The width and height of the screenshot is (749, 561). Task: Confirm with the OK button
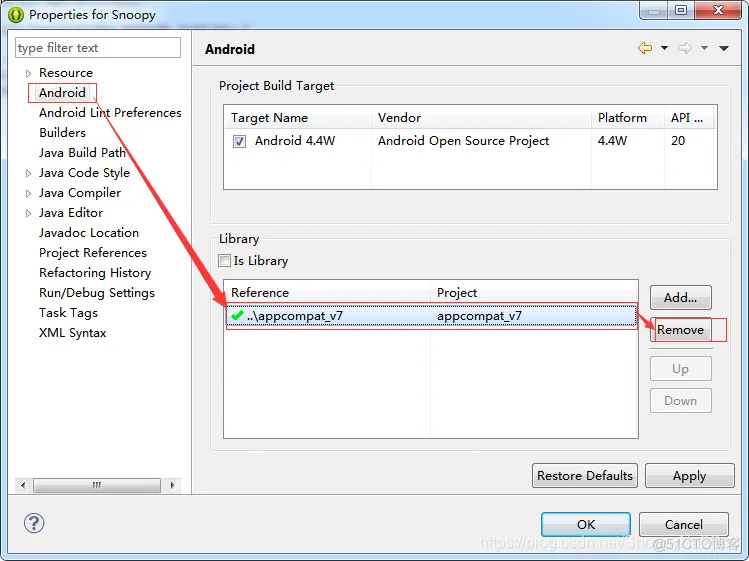coord(586,525)
